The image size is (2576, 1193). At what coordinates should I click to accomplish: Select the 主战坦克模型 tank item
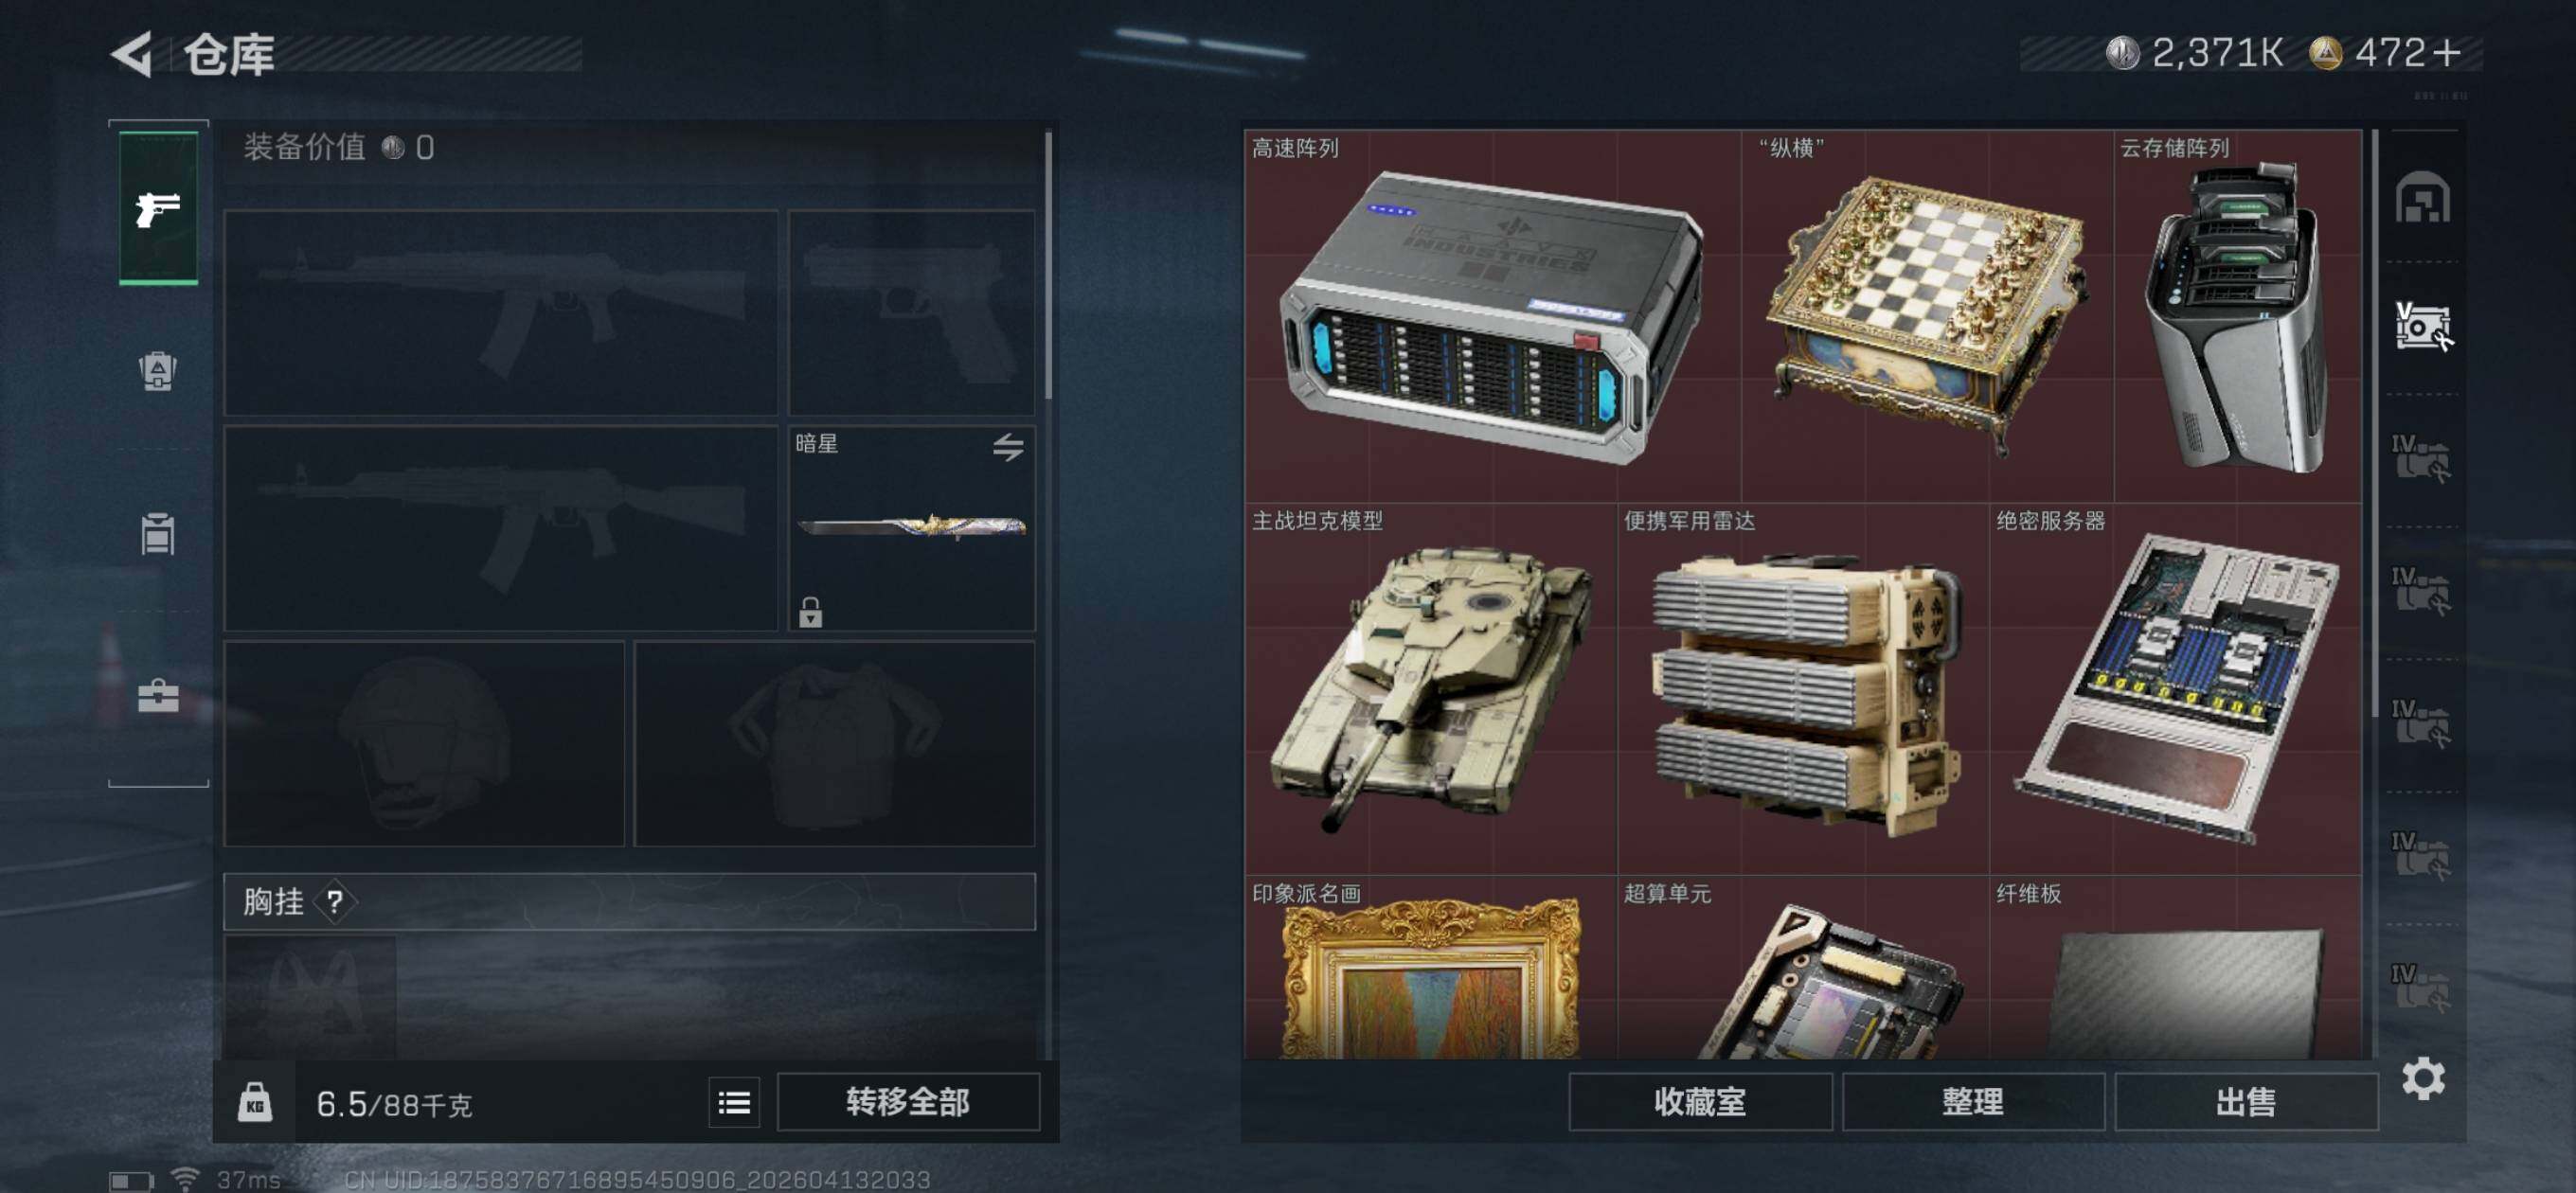coord(1430,690)
